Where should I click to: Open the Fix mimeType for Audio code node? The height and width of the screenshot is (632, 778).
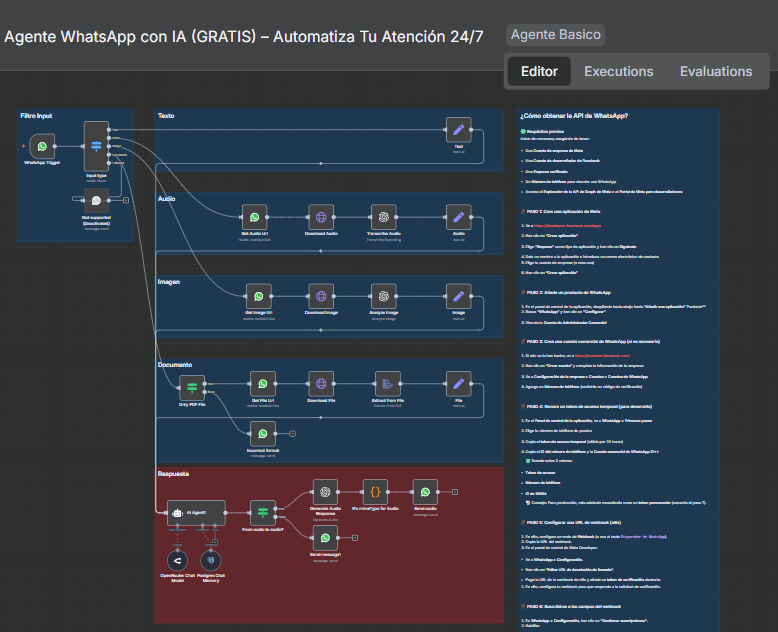[373, 492]
